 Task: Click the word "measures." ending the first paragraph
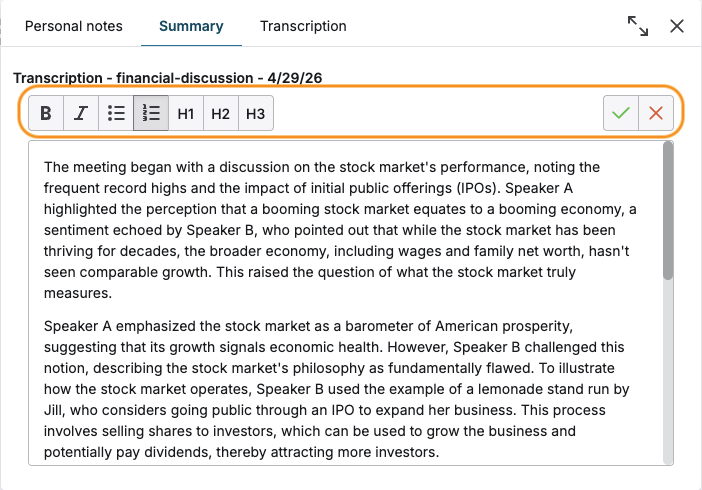78,293
